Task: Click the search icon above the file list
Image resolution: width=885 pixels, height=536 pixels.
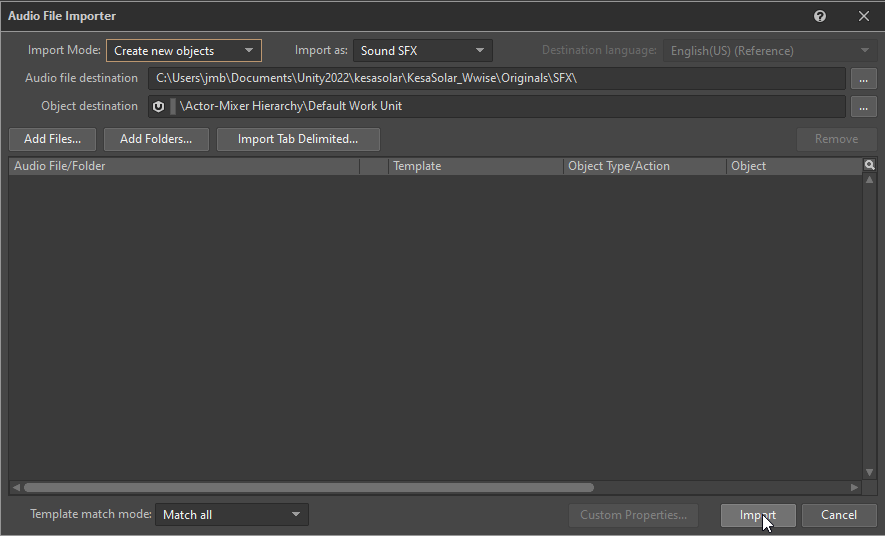Action: (x=869, y=165)
